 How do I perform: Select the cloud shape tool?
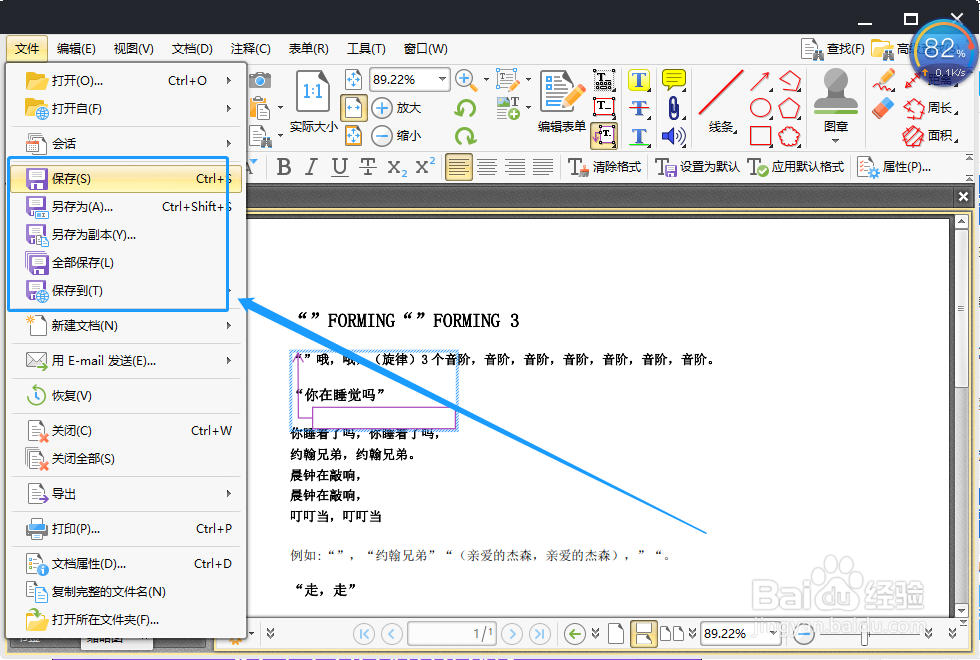789,136
